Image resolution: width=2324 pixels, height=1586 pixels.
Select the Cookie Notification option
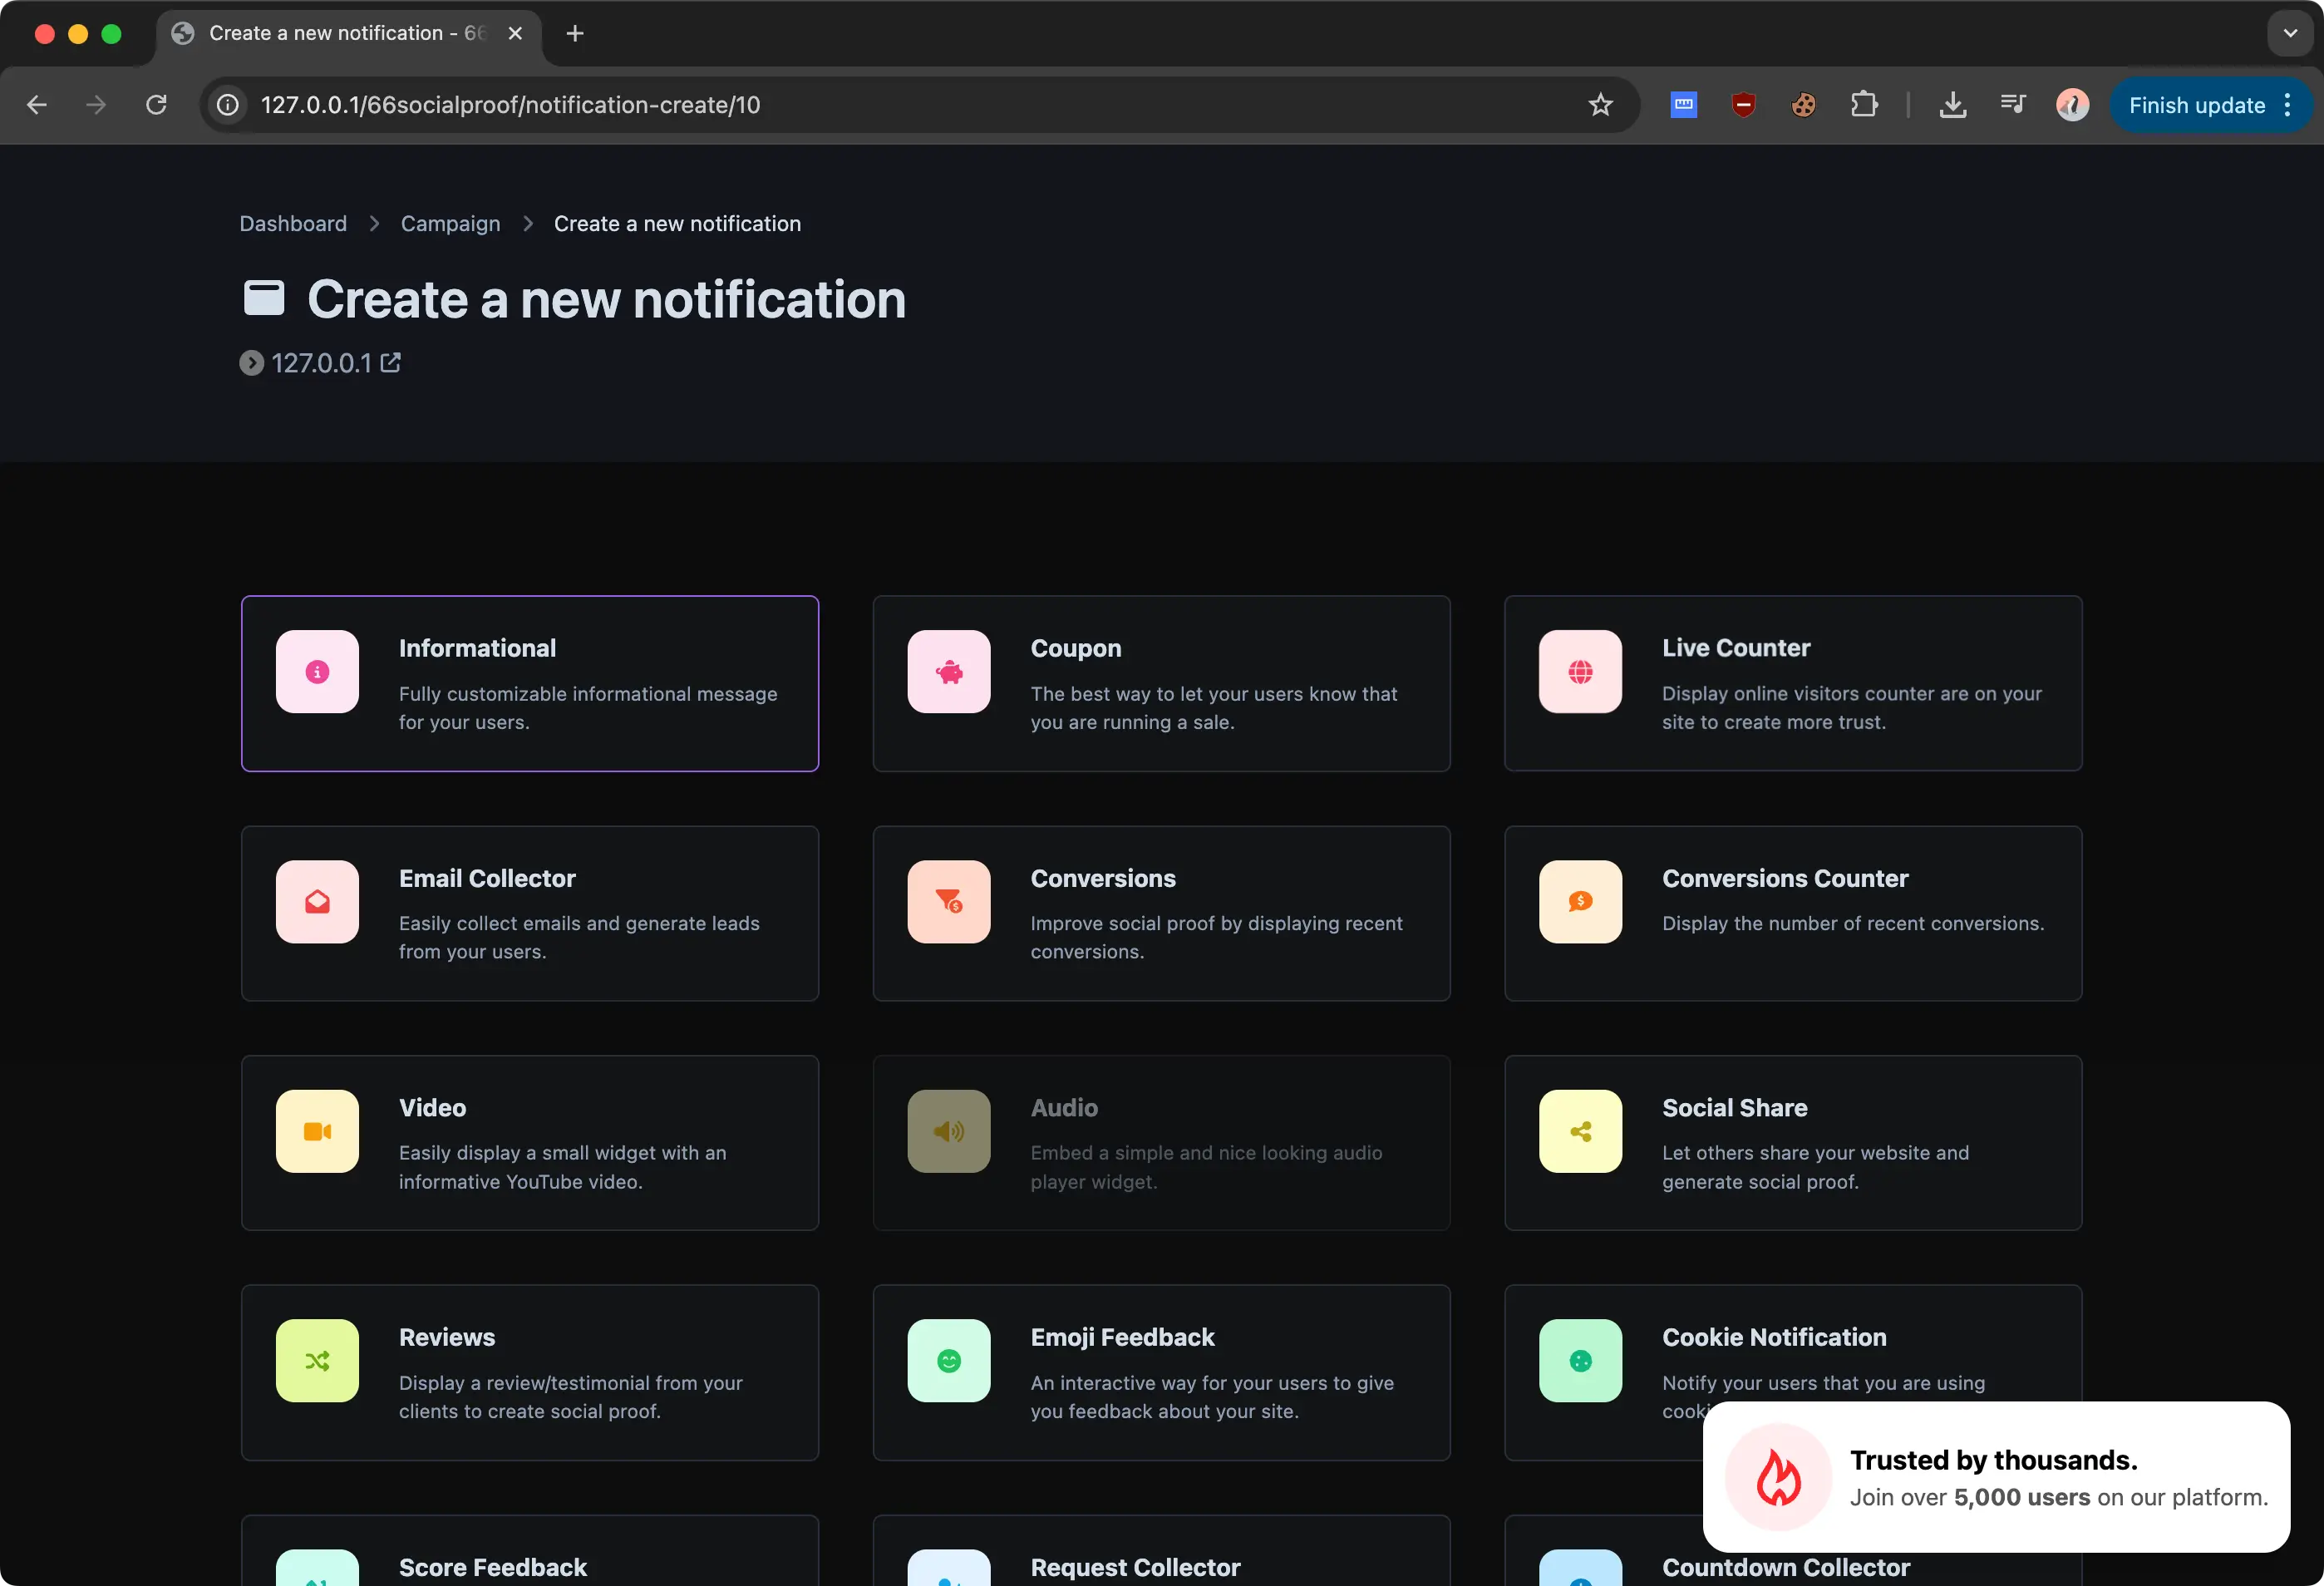(x=1773, y=1338)
